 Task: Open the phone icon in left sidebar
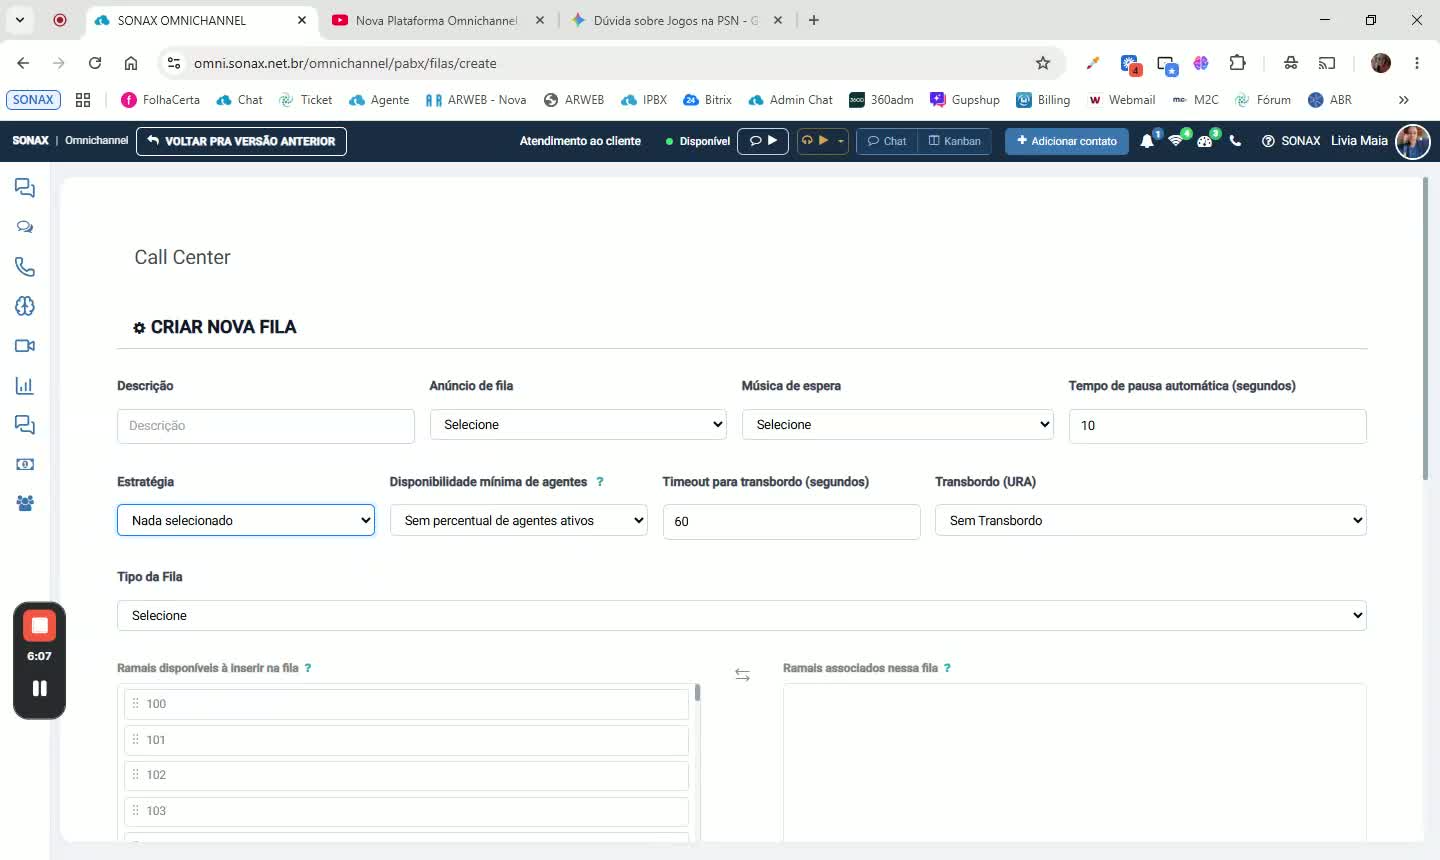pyautogui.click(x=25, y=267)
